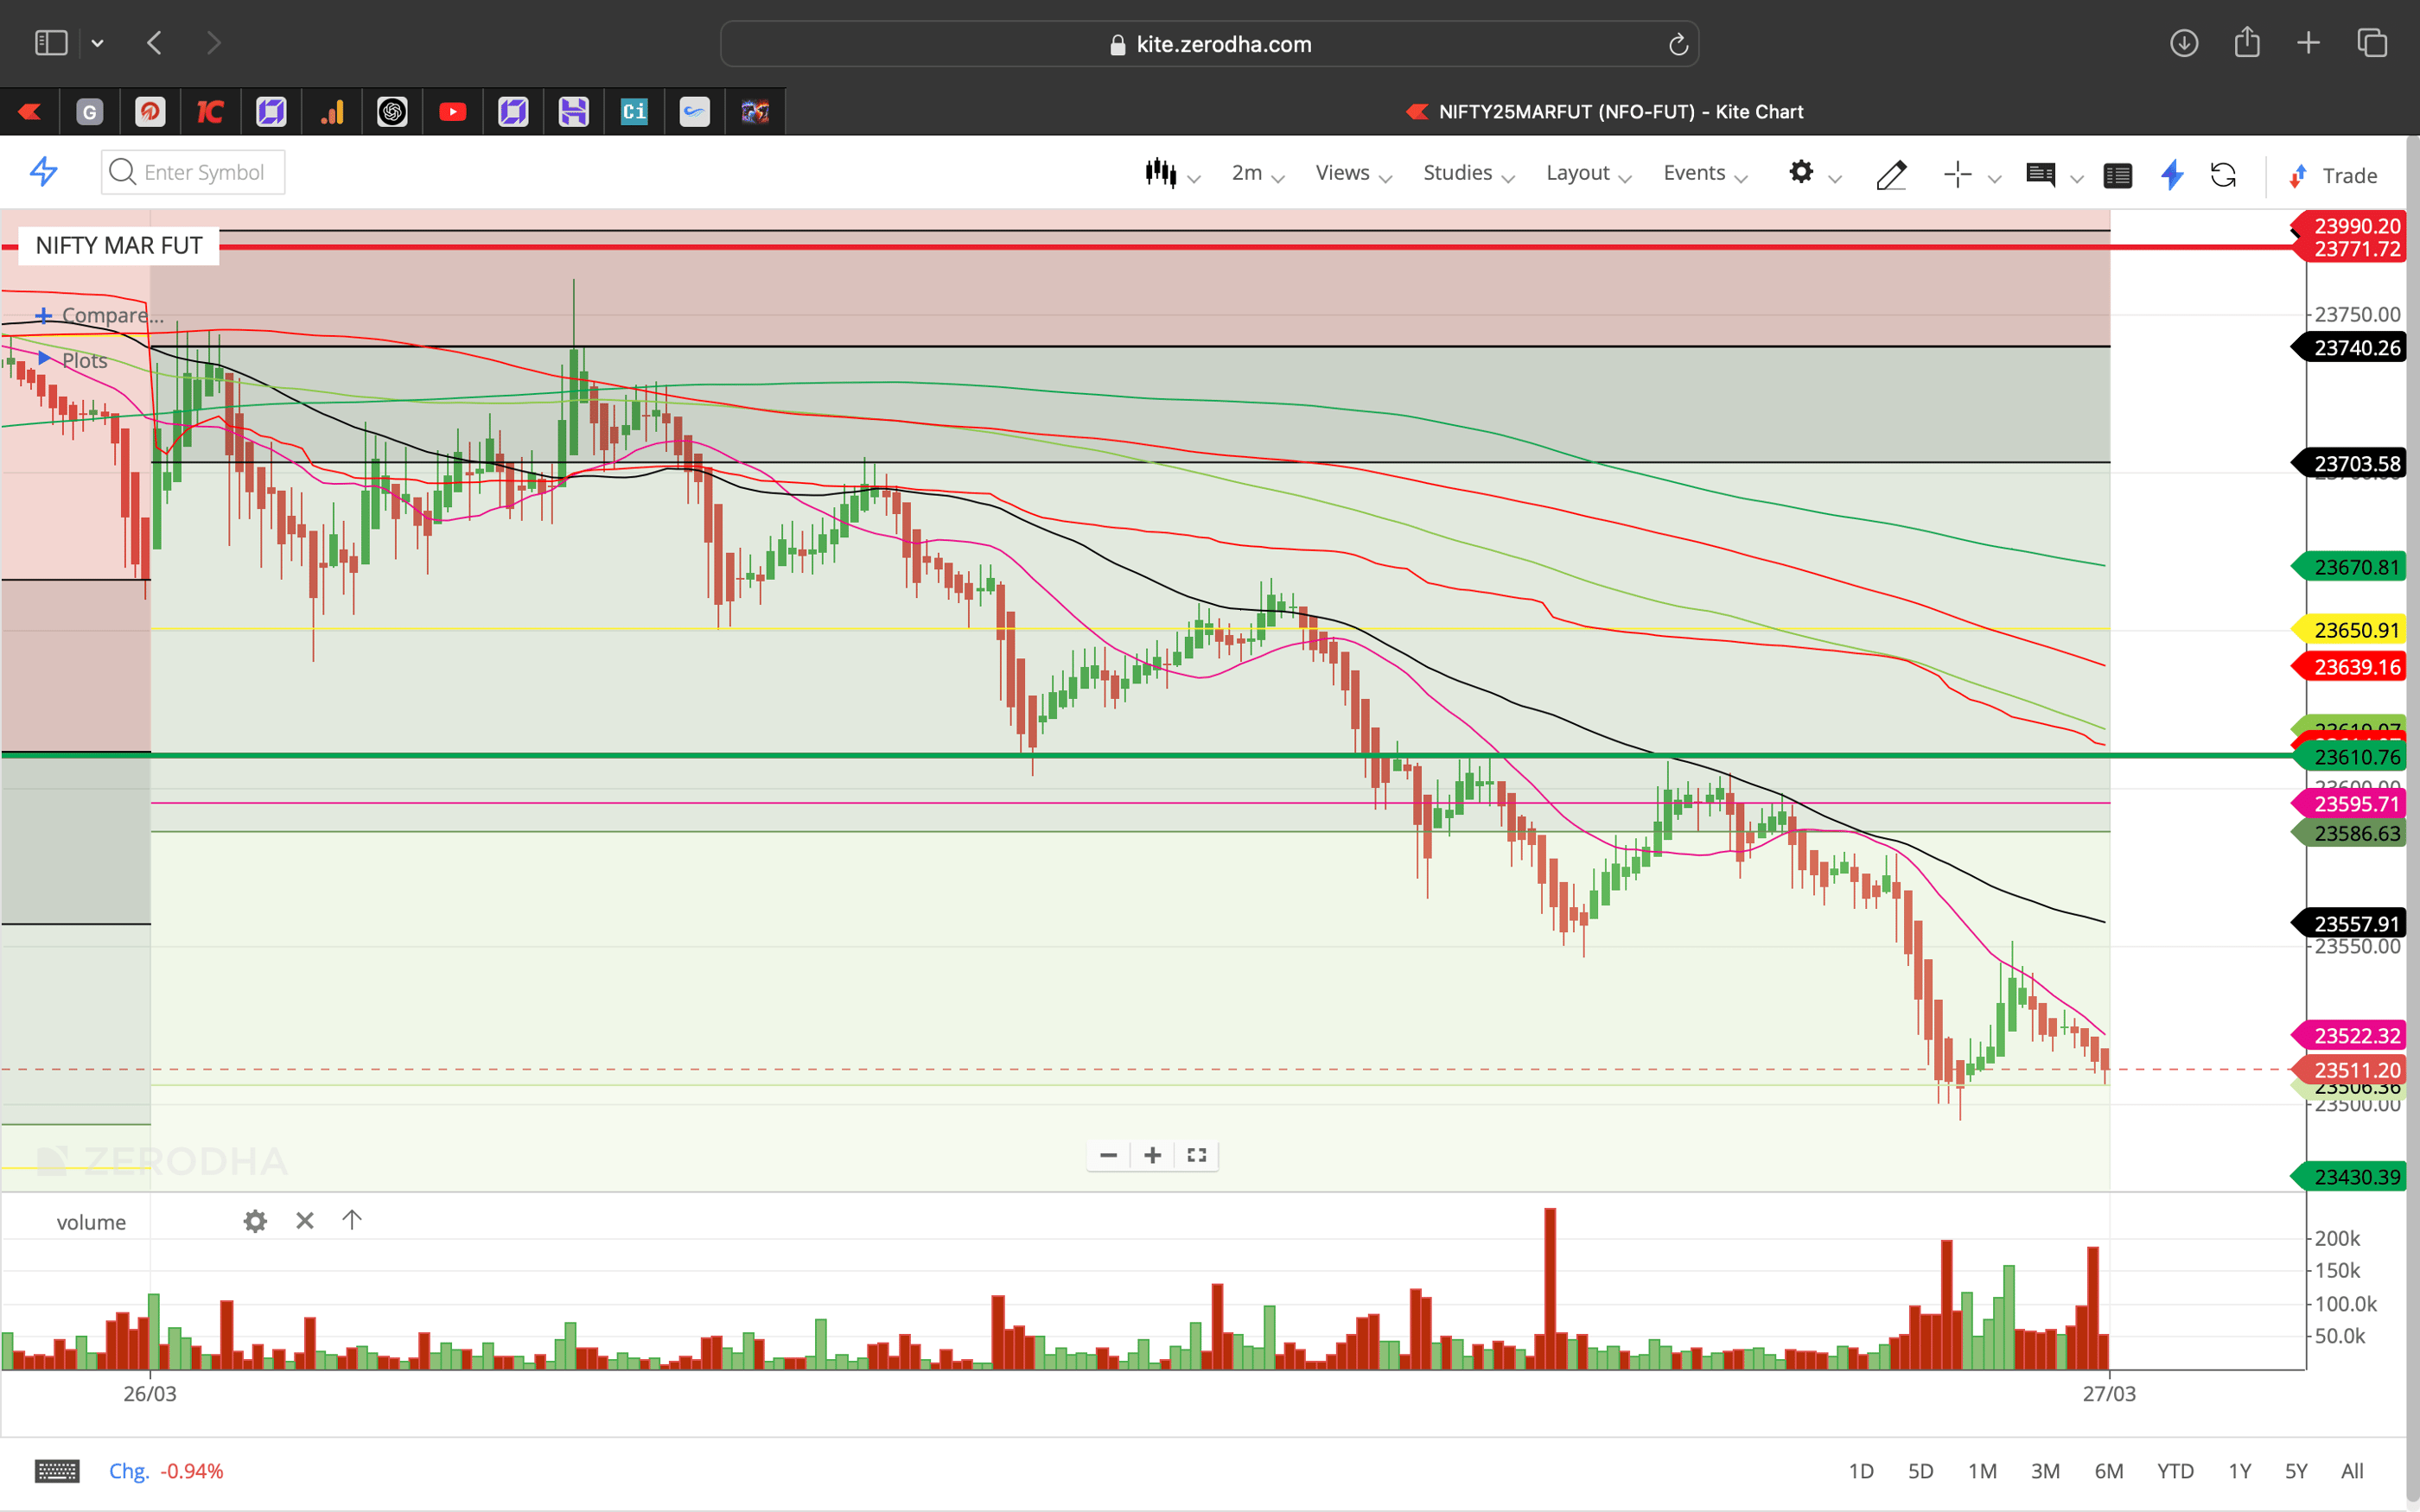Expand the Plots section on the chart
This screenshot has height=1512, width=2420.
[84, 360]
